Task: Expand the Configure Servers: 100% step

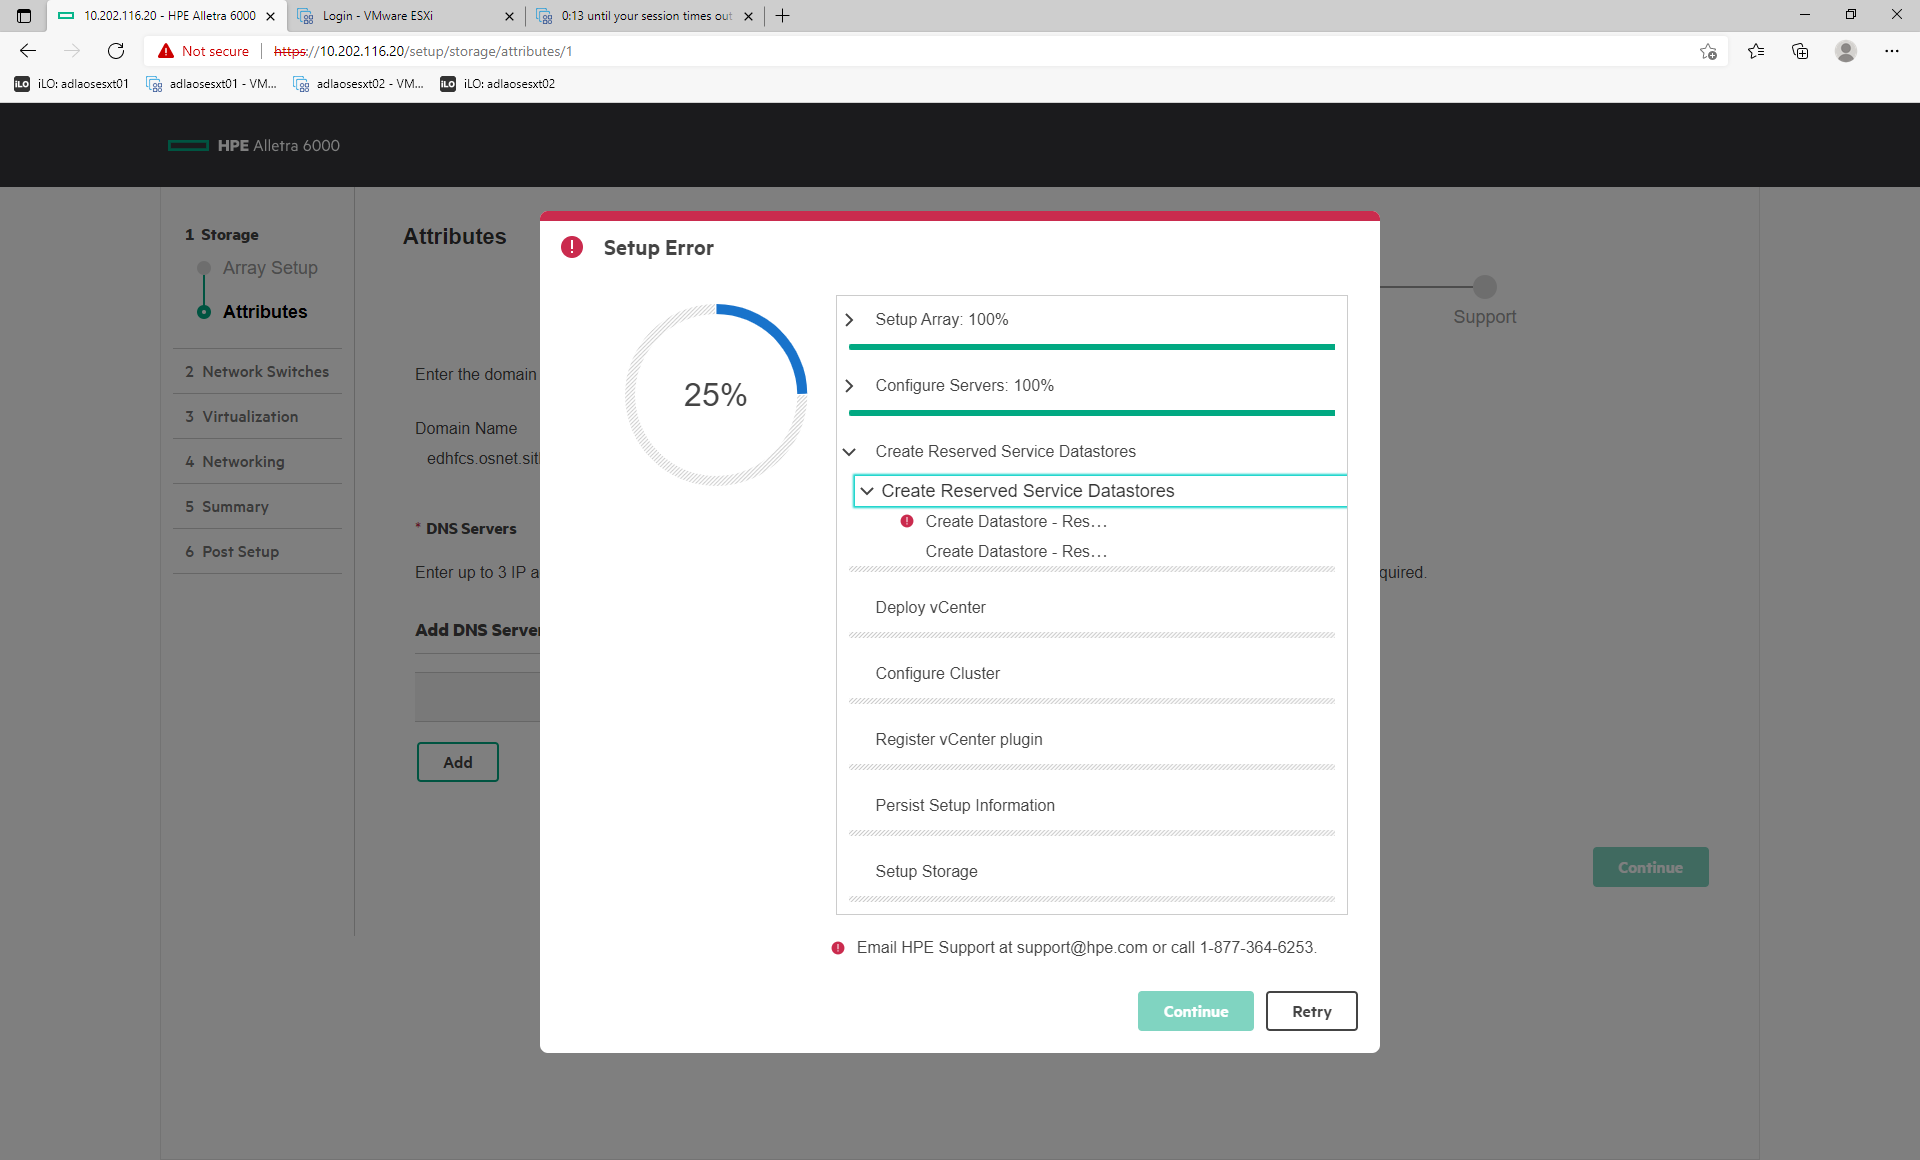Action: 849,386
